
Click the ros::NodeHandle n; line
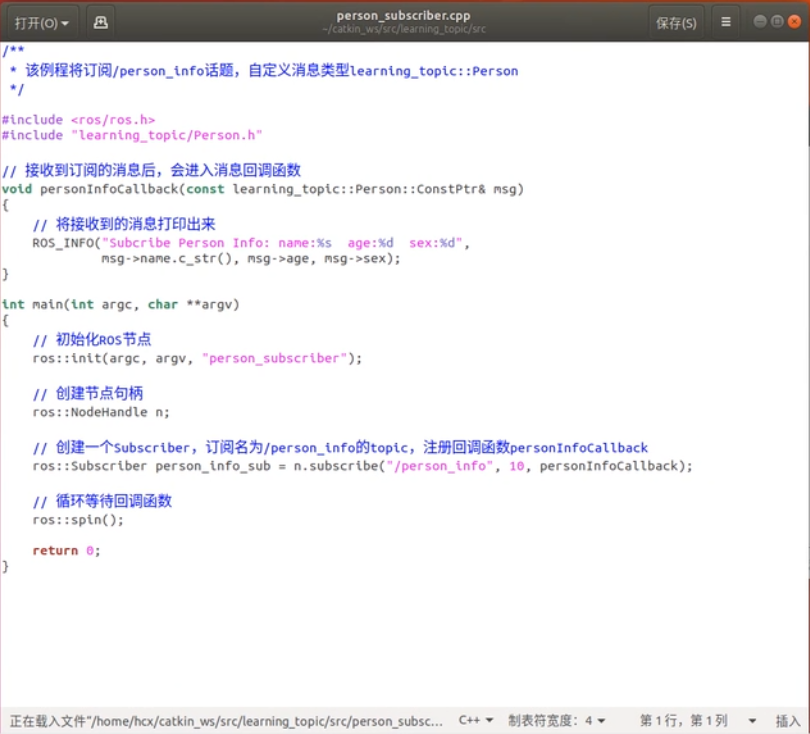[x=101, y=412]
